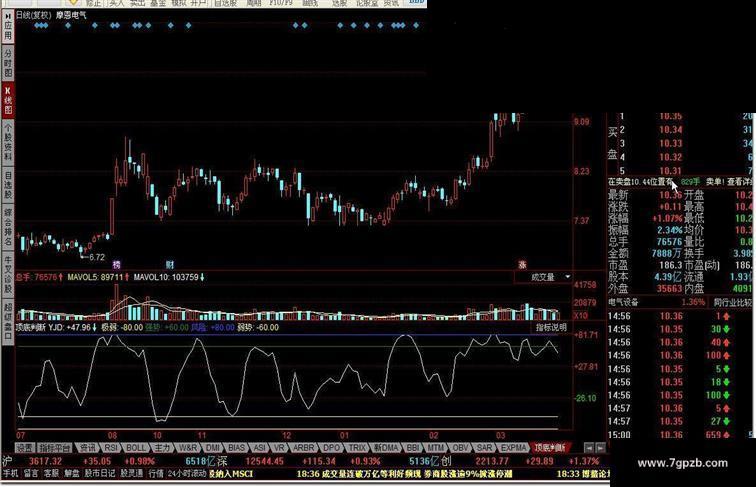Open 股灵通 in status bar
The height and width of the screenshot is (487, 756).
[x=131, y=474]
